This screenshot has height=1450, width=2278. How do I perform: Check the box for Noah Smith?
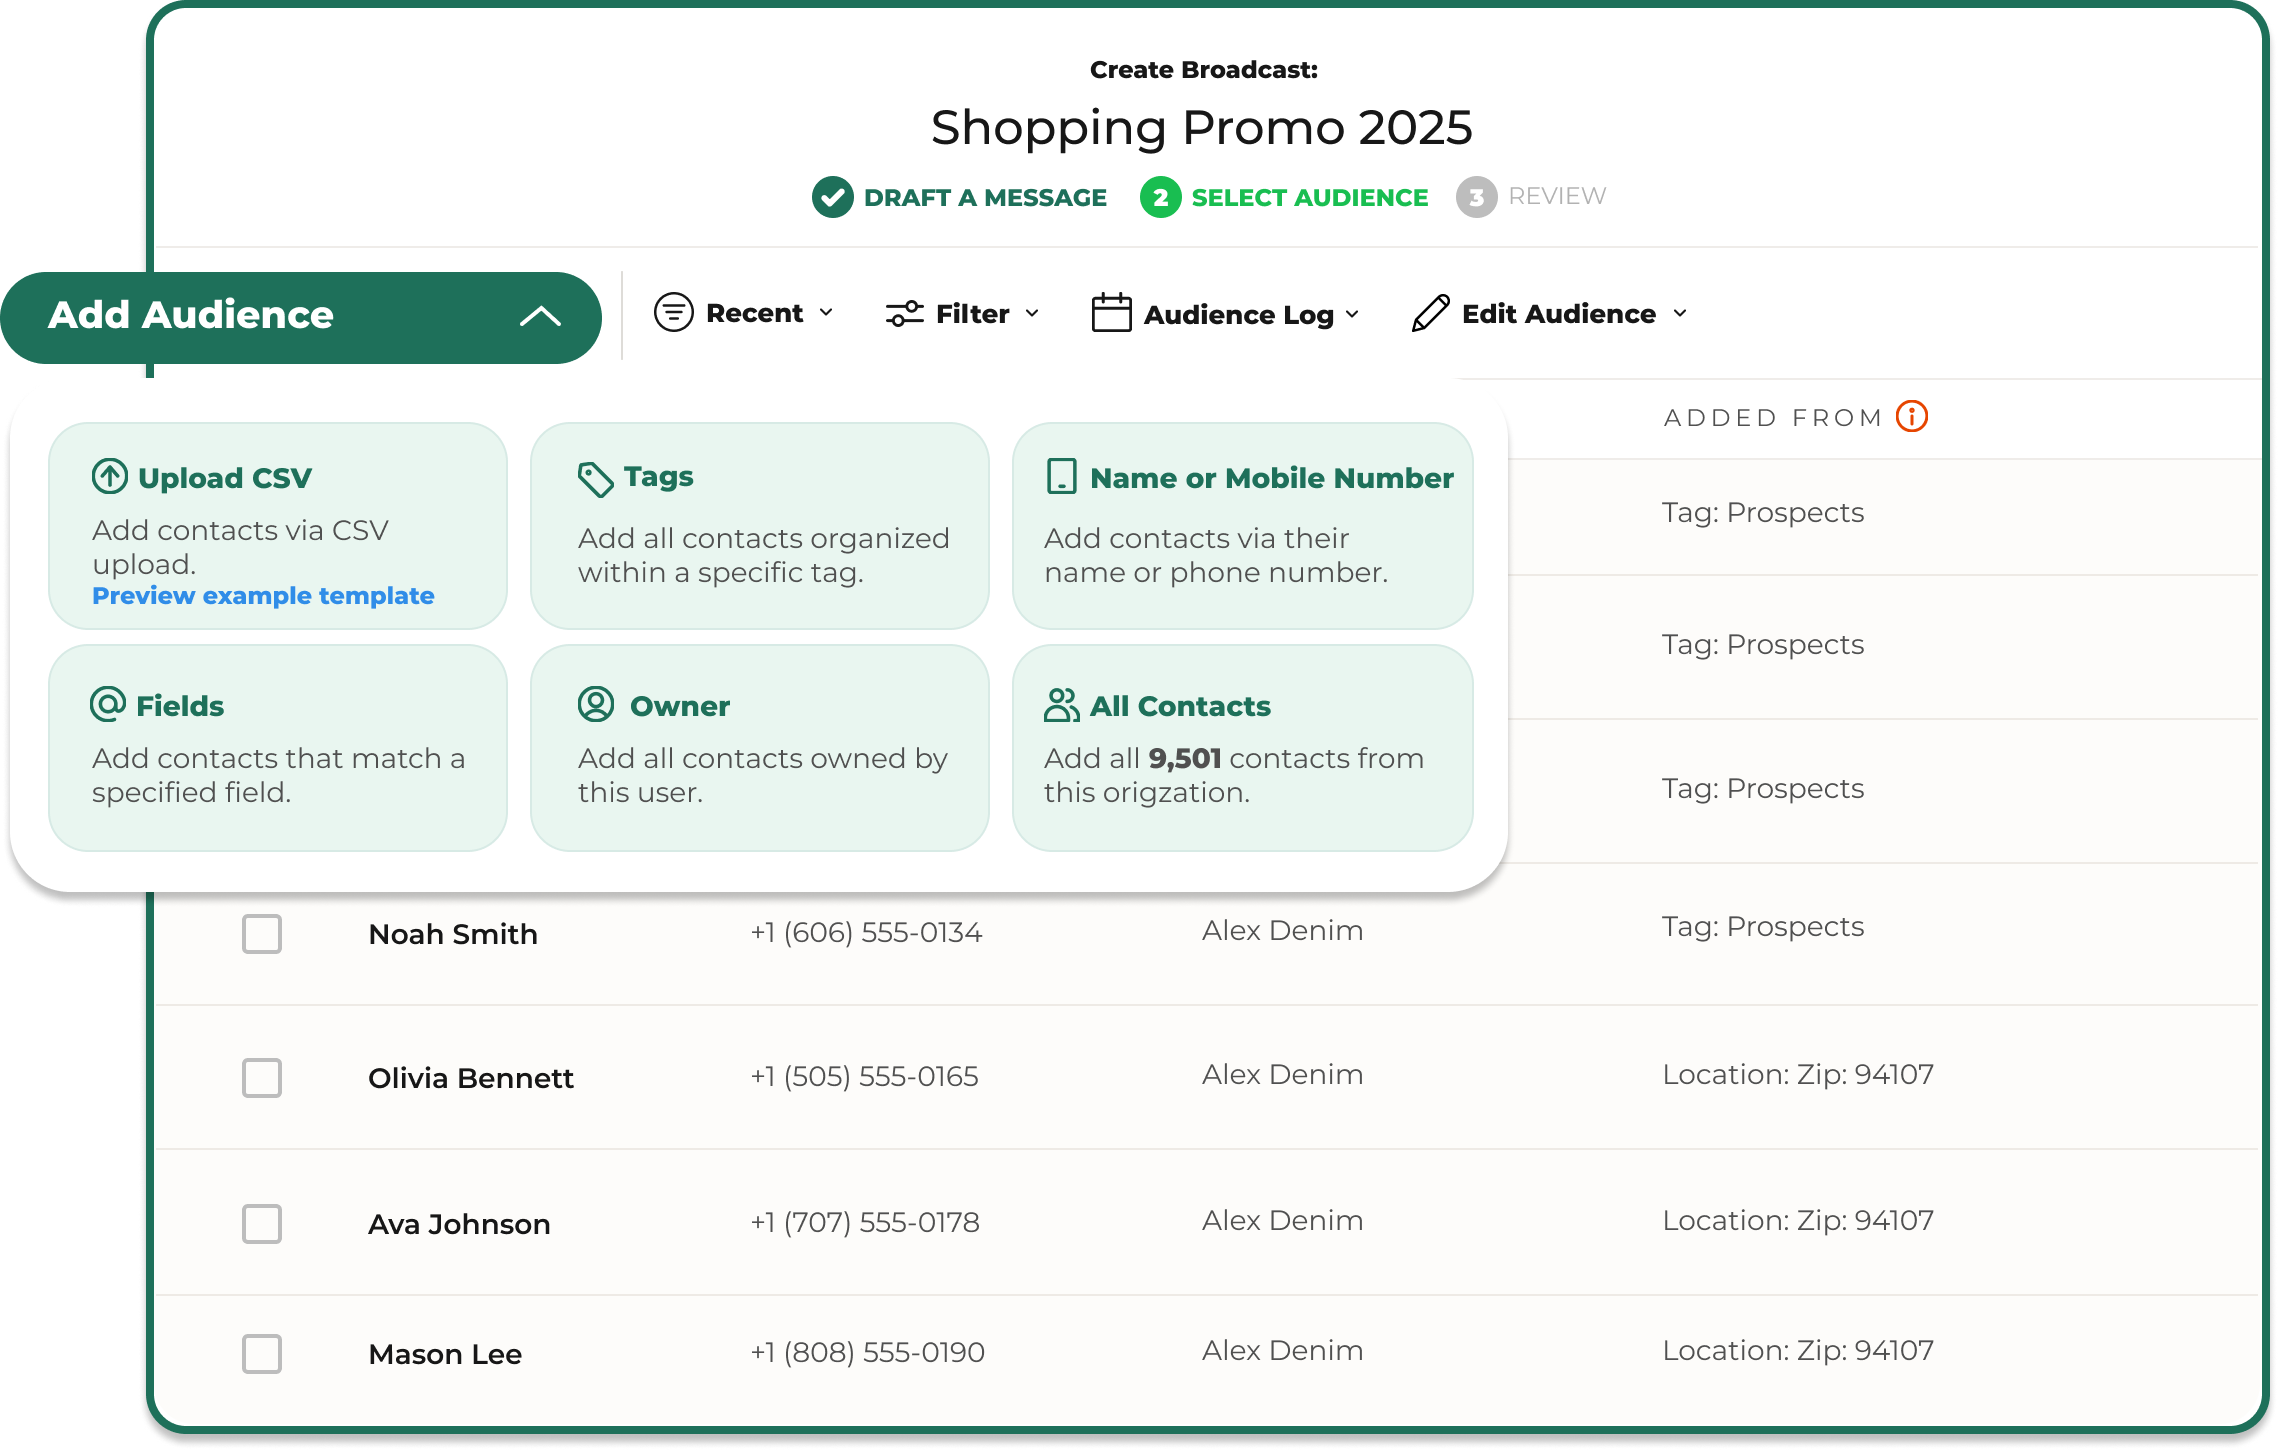coord(262,934)
